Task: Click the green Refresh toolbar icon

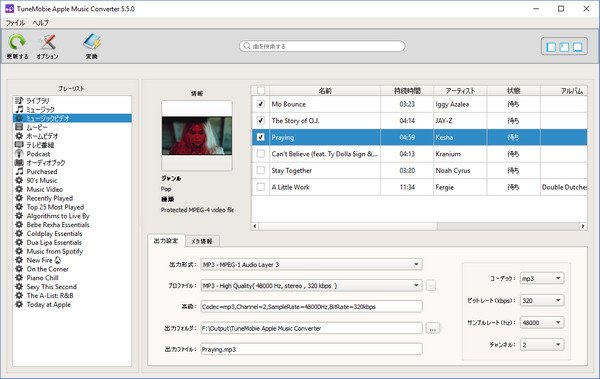Action: (17, 42)
